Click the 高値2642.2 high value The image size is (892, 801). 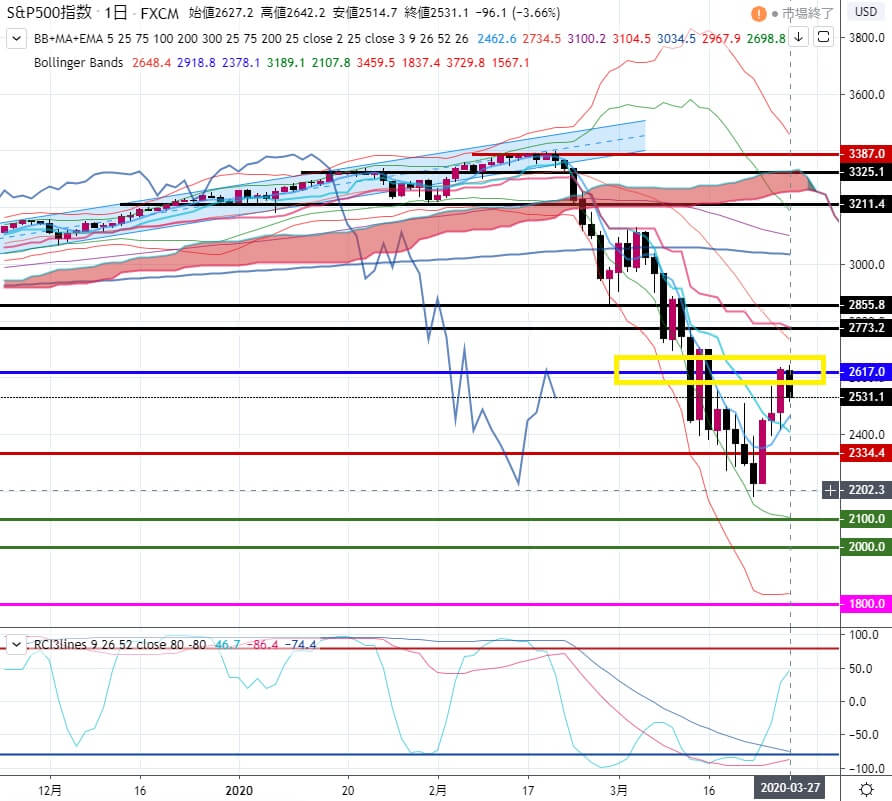click(293, 13)
